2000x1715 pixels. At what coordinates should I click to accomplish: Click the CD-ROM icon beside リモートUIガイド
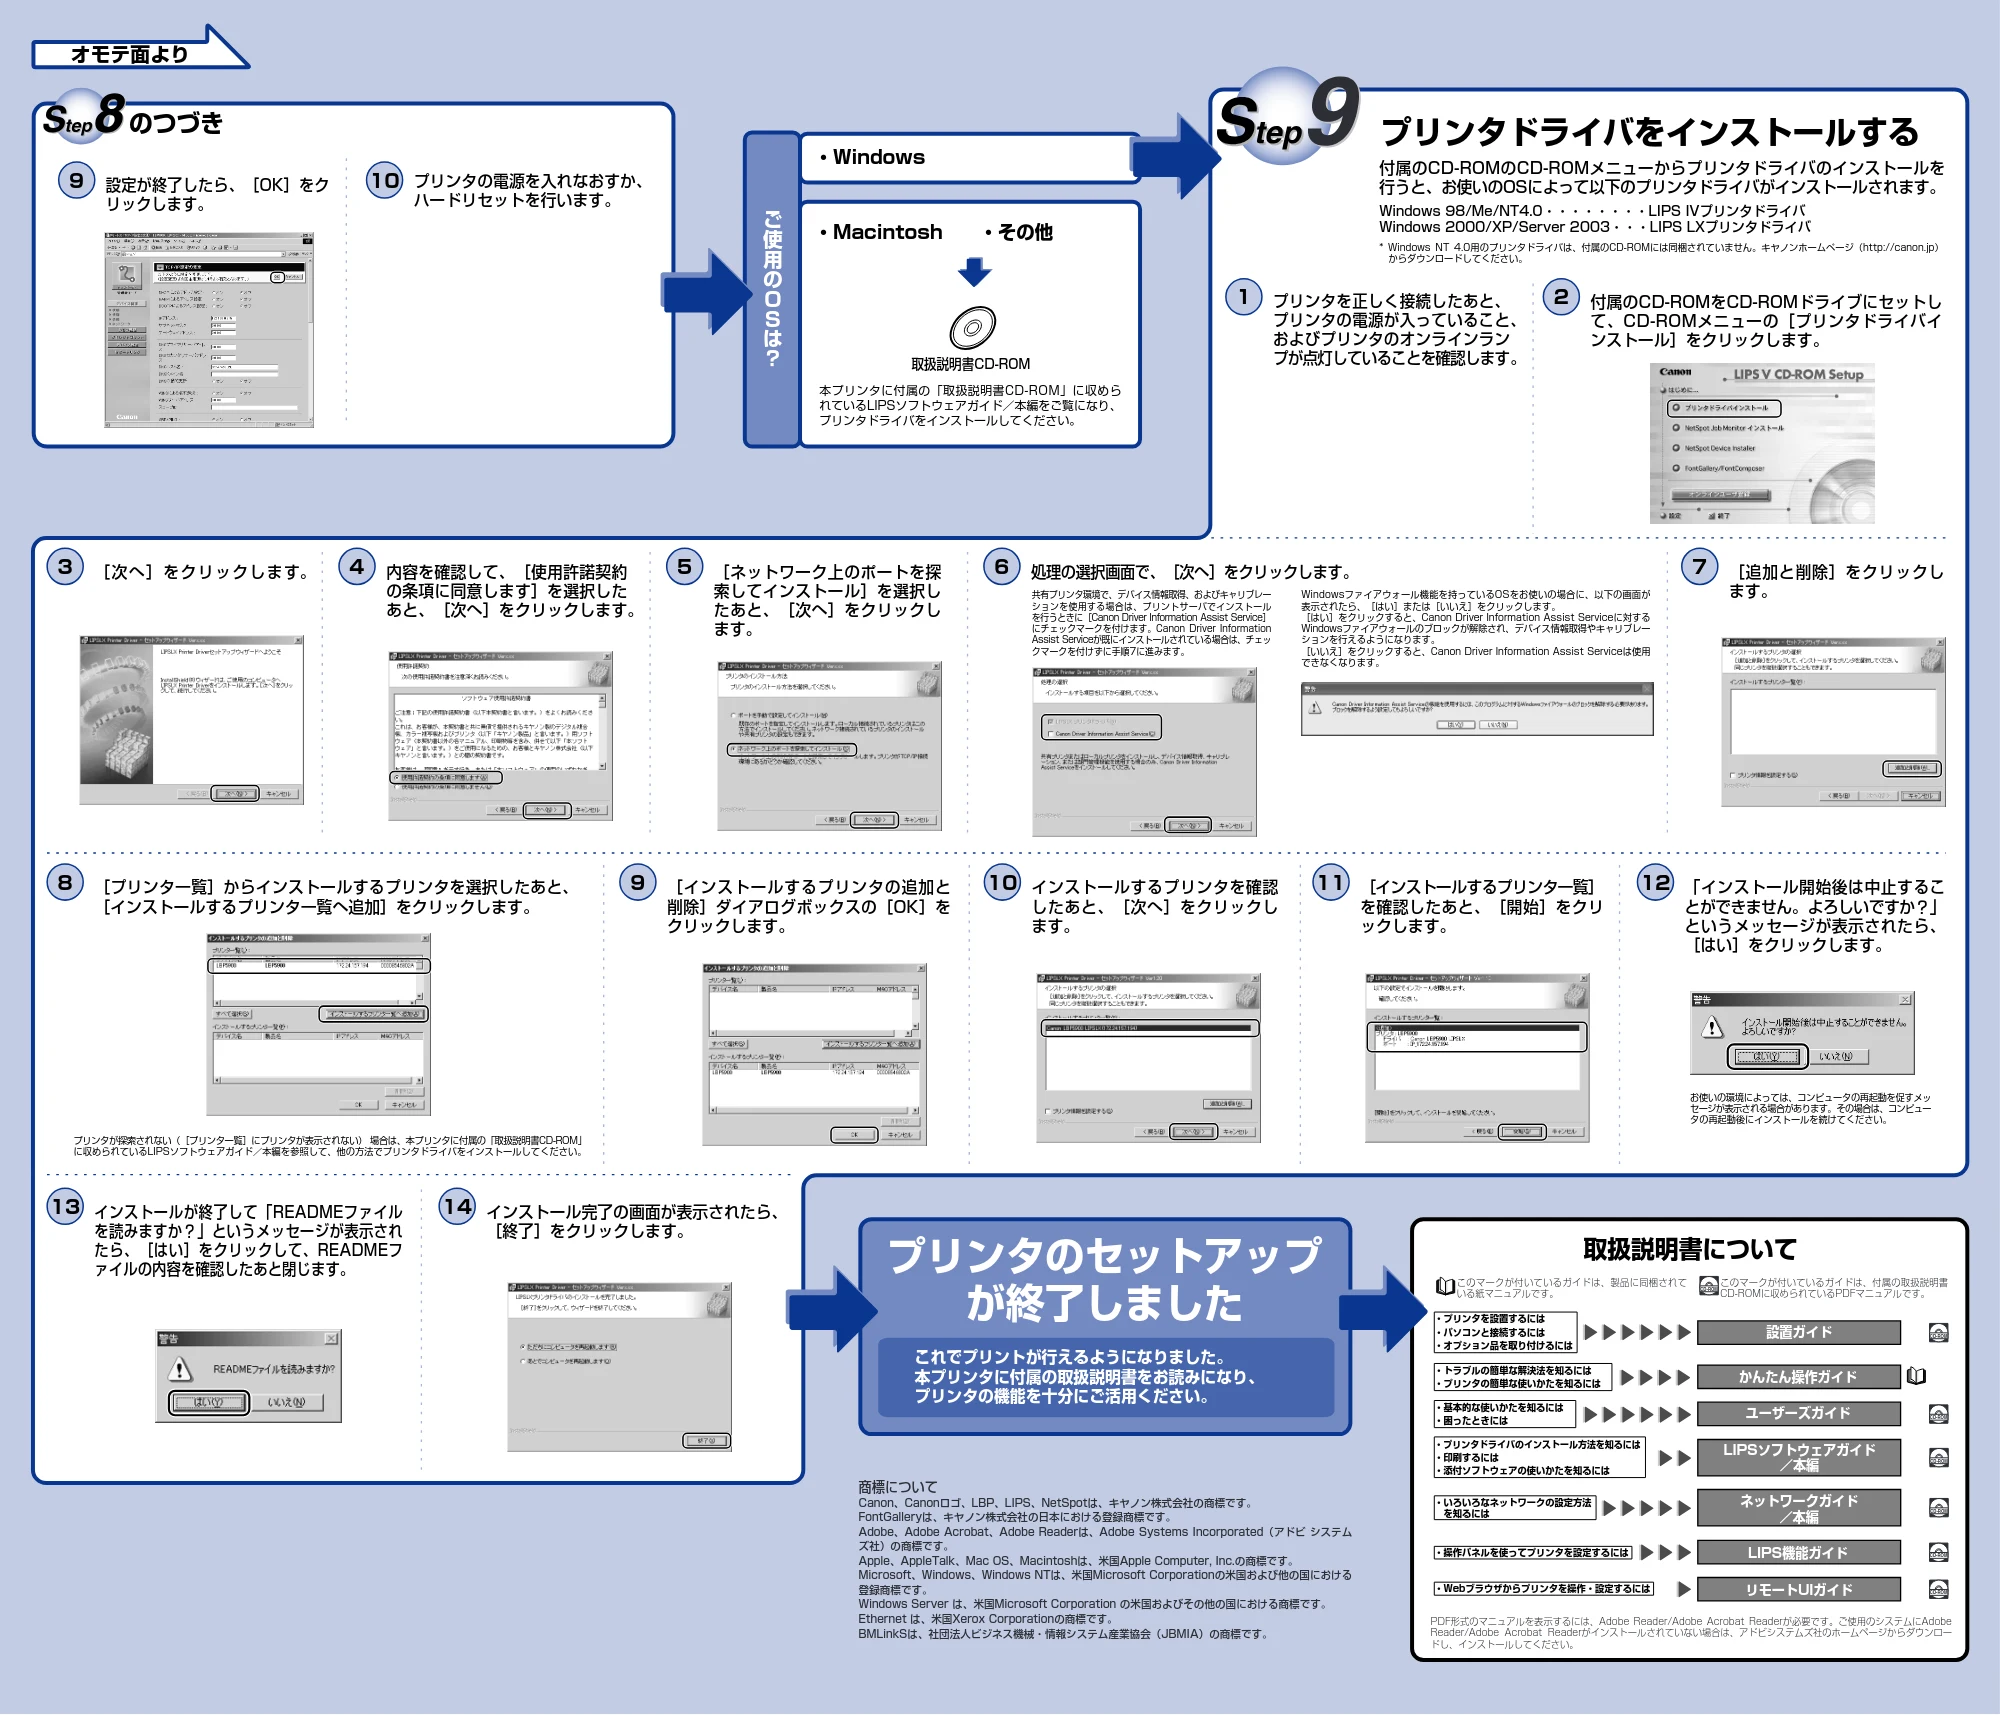coord(1938,1589)
